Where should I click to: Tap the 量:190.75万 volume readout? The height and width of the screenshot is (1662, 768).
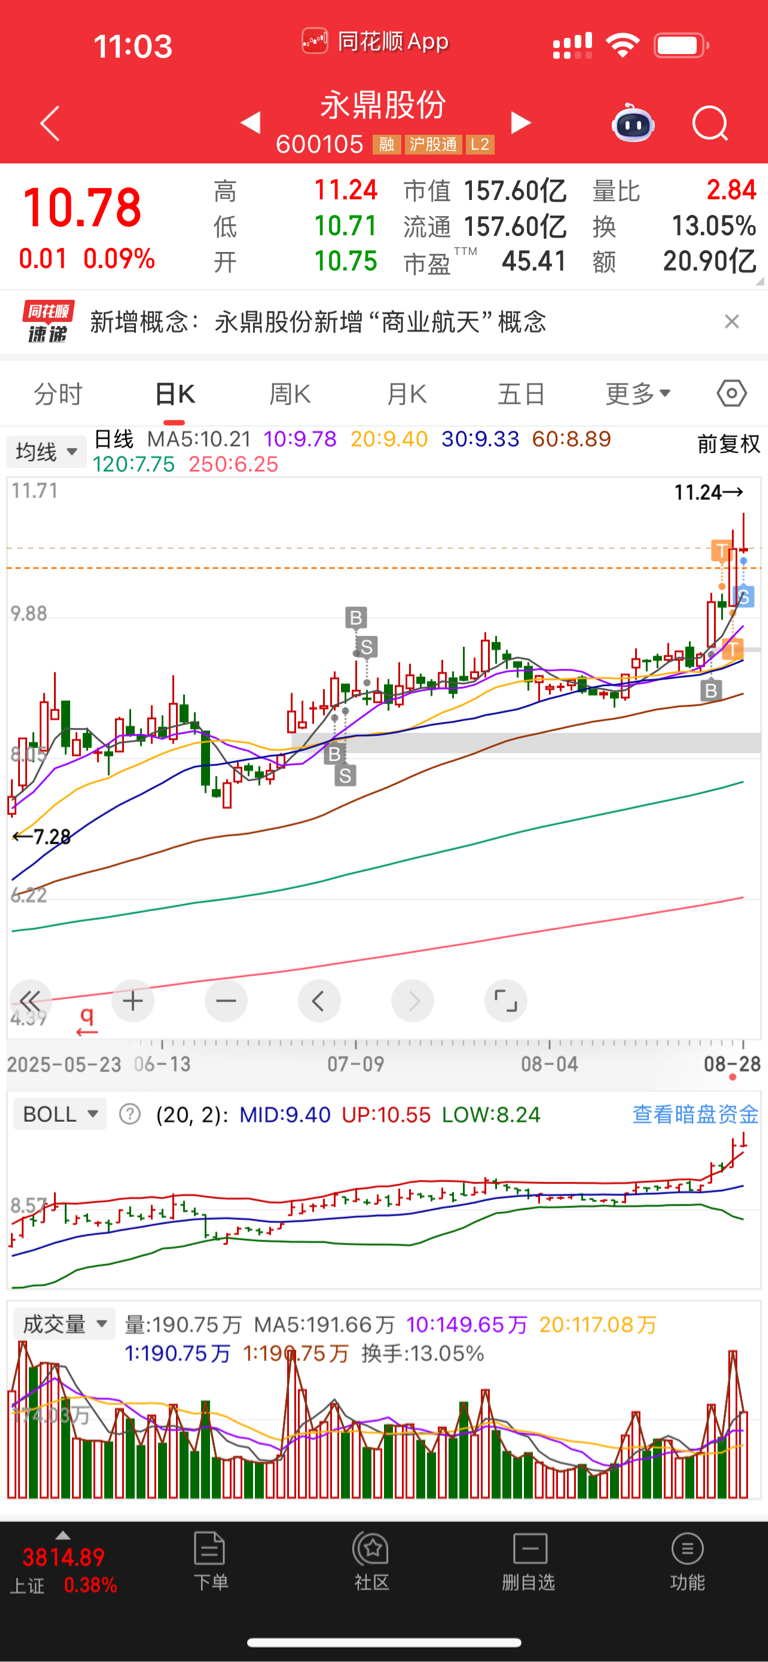[x=183, y=1325]
